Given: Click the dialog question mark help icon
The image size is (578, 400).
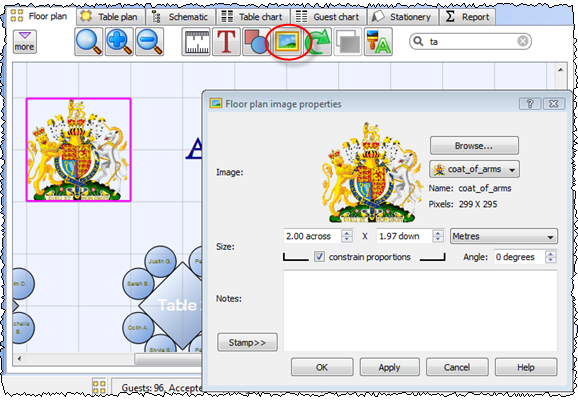Looking at the screenshot, I should click(x=530, y=104).
